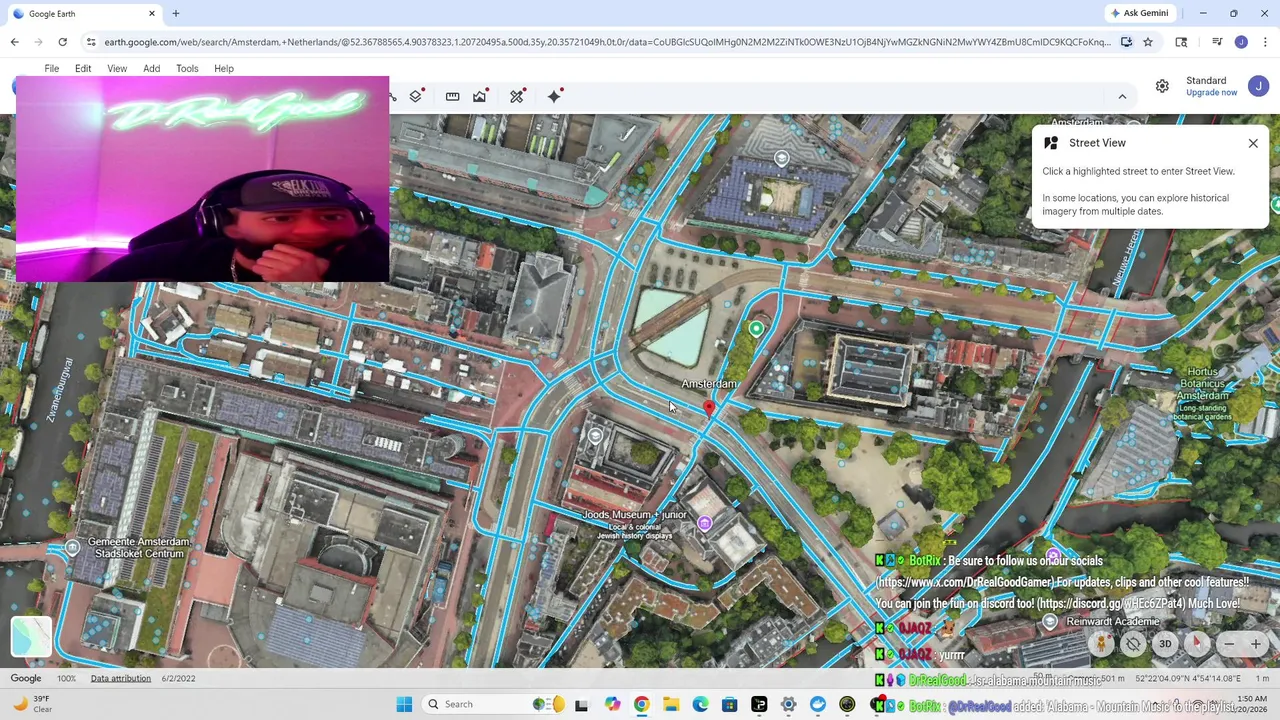1280x720 pixels.
Task: Open the Gemini sparkle tool in Earth toolbar
Action: (554, 96)
